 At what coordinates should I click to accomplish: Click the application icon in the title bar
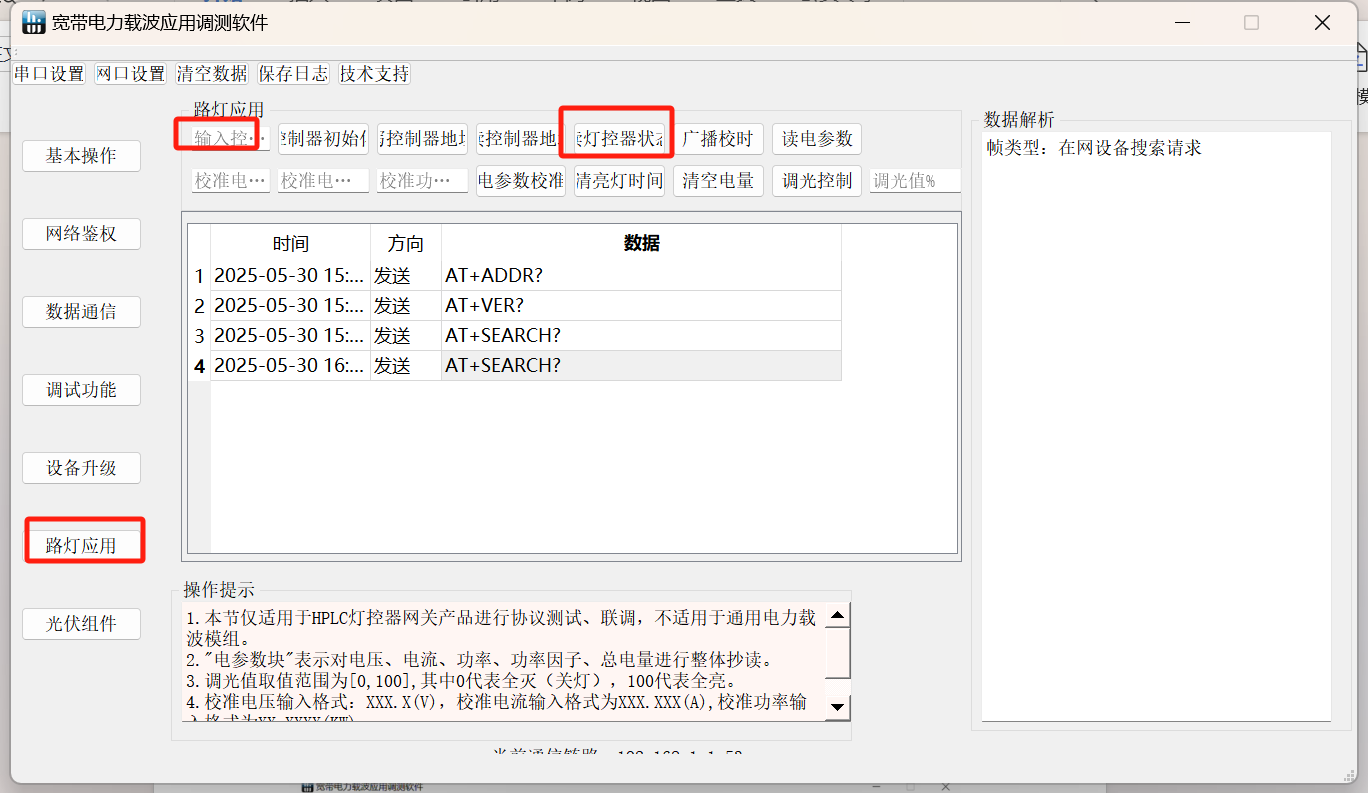(x=33, y=21)
